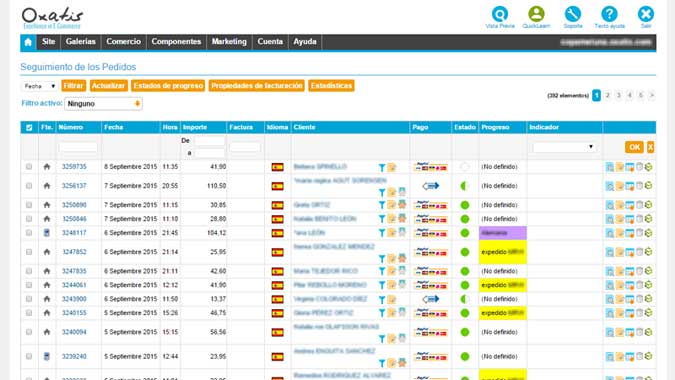Image resolution: width=675 pixels, height=380 pixels.
Task: Open the Indicador filter dropdown
Action: click(564, 147)
